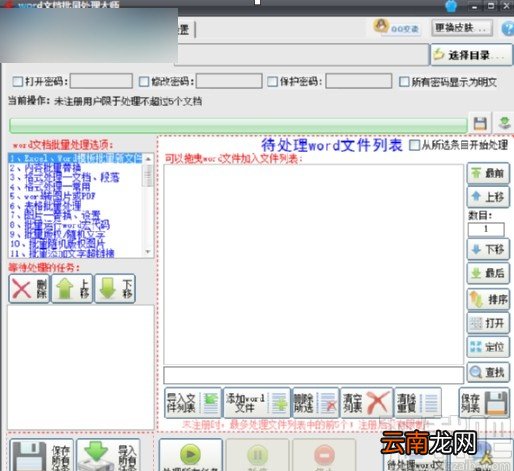The image size is (514, 471).
Task: Select option 3、格式处理—文档、段落
Action: (x=65, y=177)
